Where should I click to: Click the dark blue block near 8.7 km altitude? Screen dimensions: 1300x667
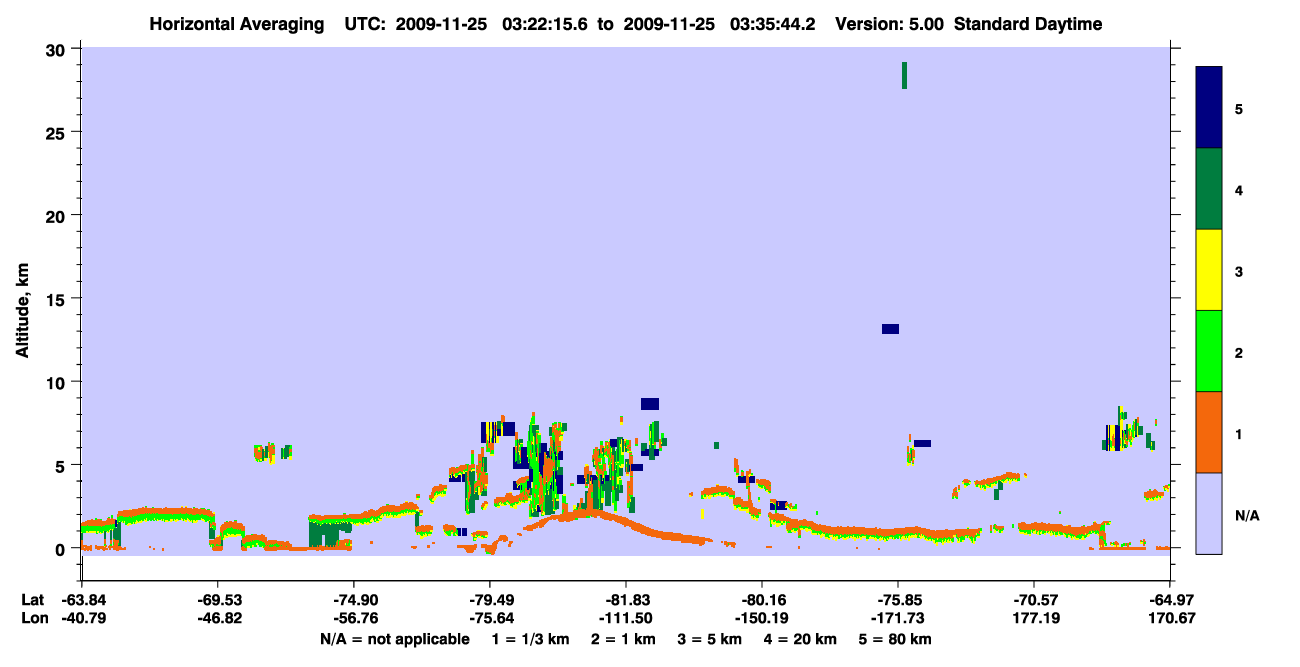(650, 404)
